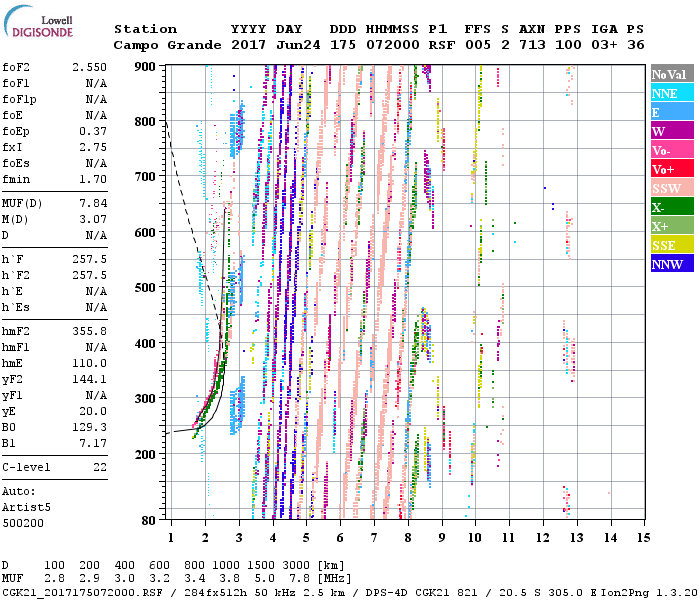The image size is (700, 600).
Task: Click the dark green X- legend
Action: coord(672,207)
